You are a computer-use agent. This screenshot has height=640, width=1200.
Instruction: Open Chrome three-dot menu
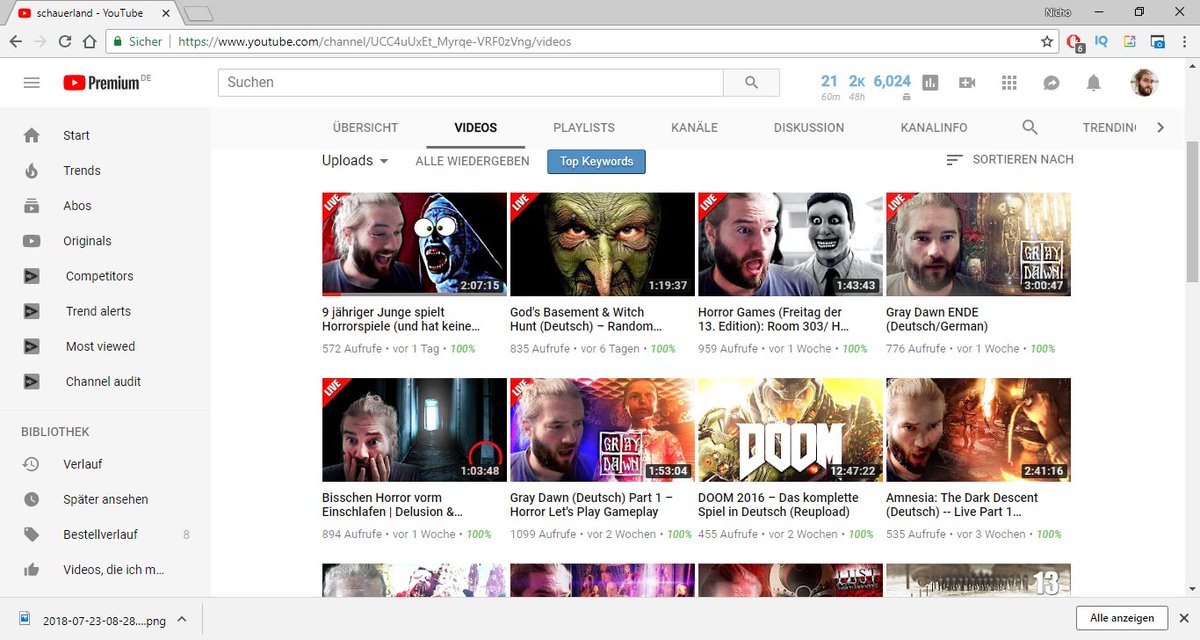[1184, 42]
